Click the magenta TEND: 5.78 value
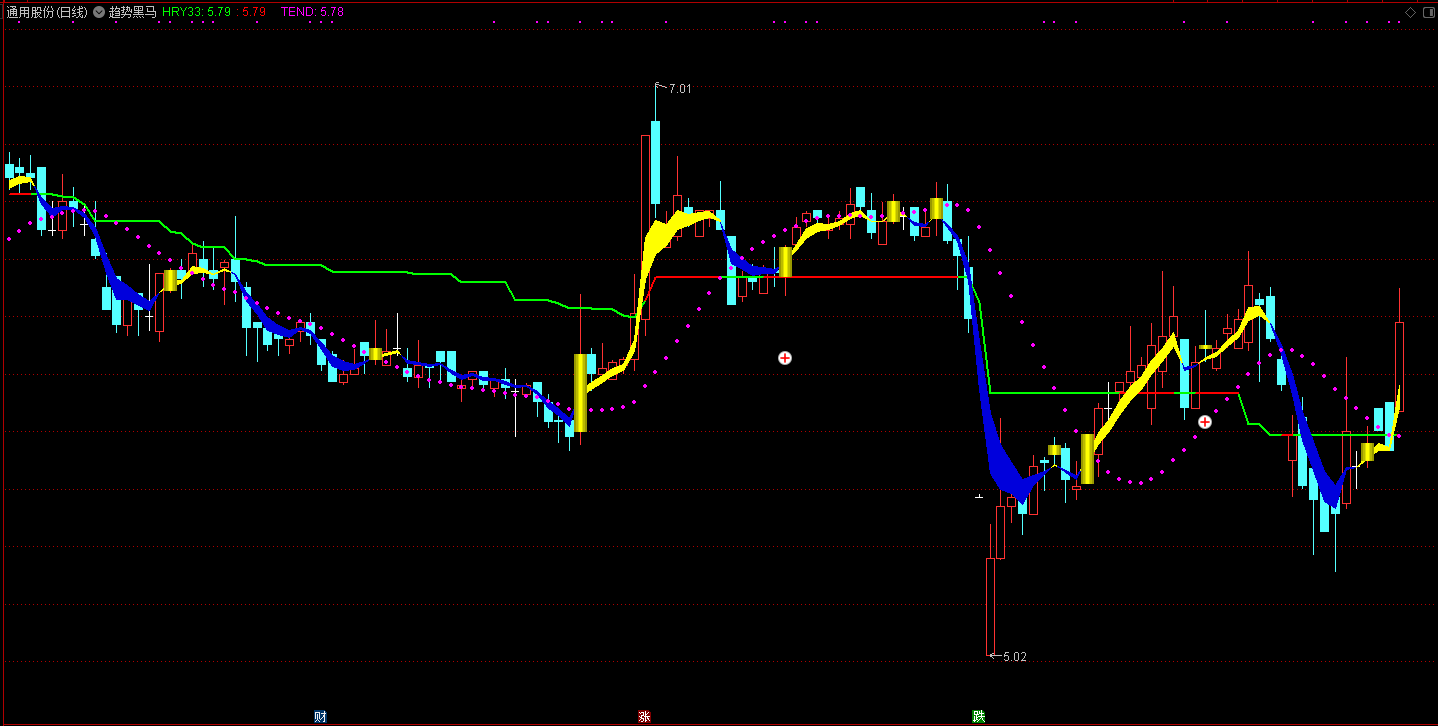Screen dimensions: 1438x726 coord(312,12)
